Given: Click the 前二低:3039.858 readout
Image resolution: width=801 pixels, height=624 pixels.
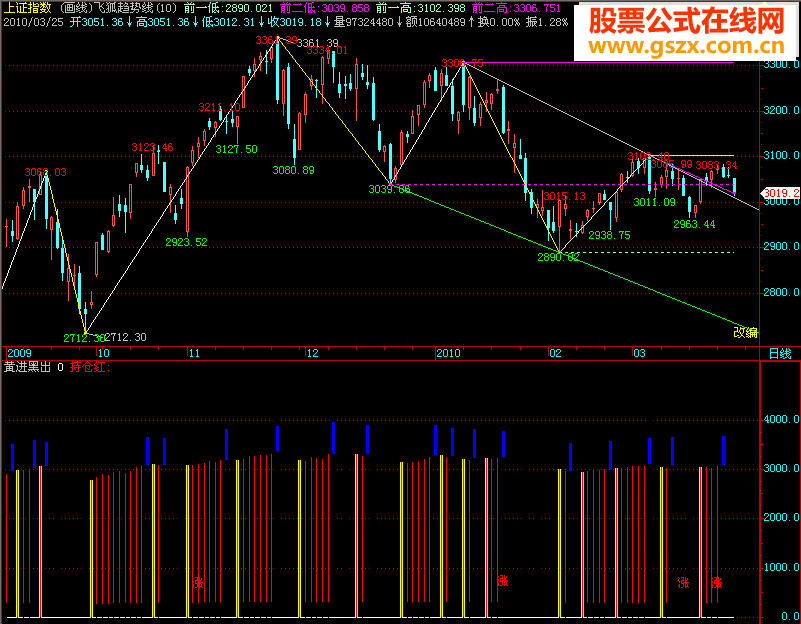Looking at the screenshot, I should (324, 8).
